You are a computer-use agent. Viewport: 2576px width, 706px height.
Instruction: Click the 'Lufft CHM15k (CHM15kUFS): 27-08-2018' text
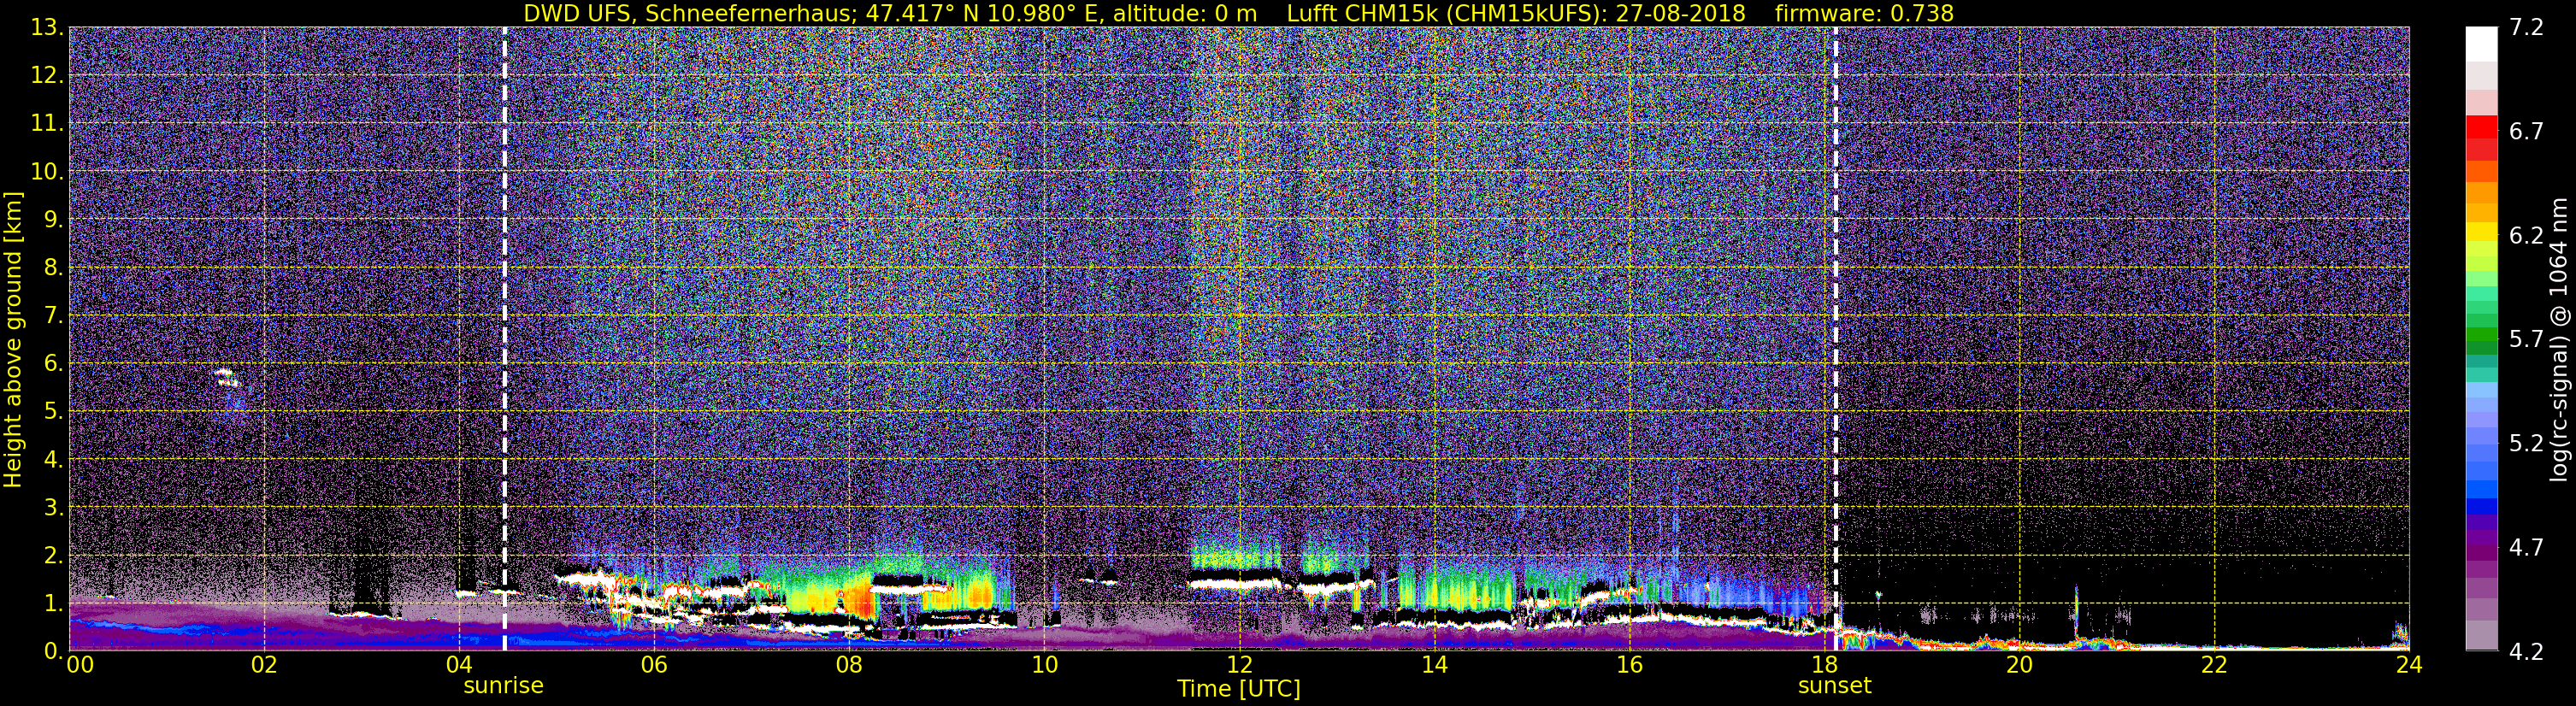(1516, 14)
